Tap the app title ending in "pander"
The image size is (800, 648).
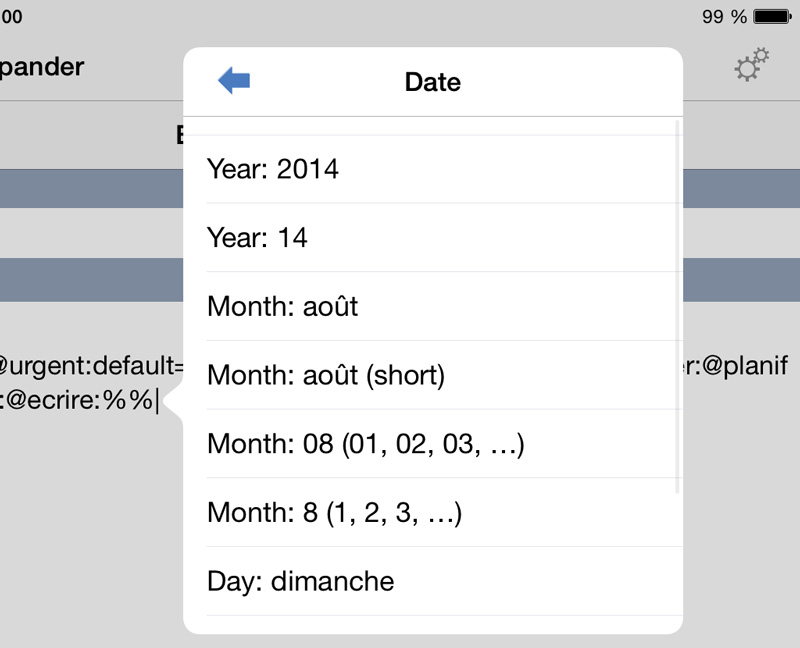[42, 67]
